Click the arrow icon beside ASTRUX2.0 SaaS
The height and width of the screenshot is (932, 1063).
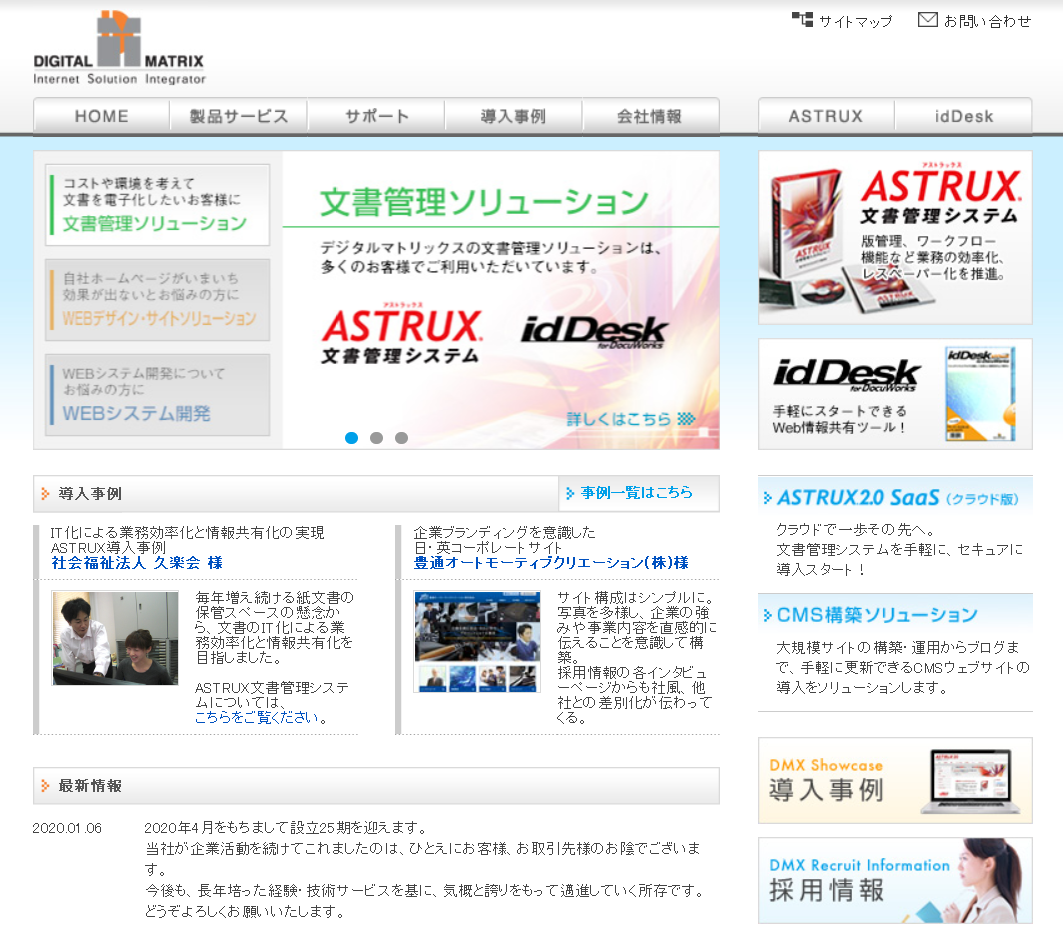coord(767,498)
